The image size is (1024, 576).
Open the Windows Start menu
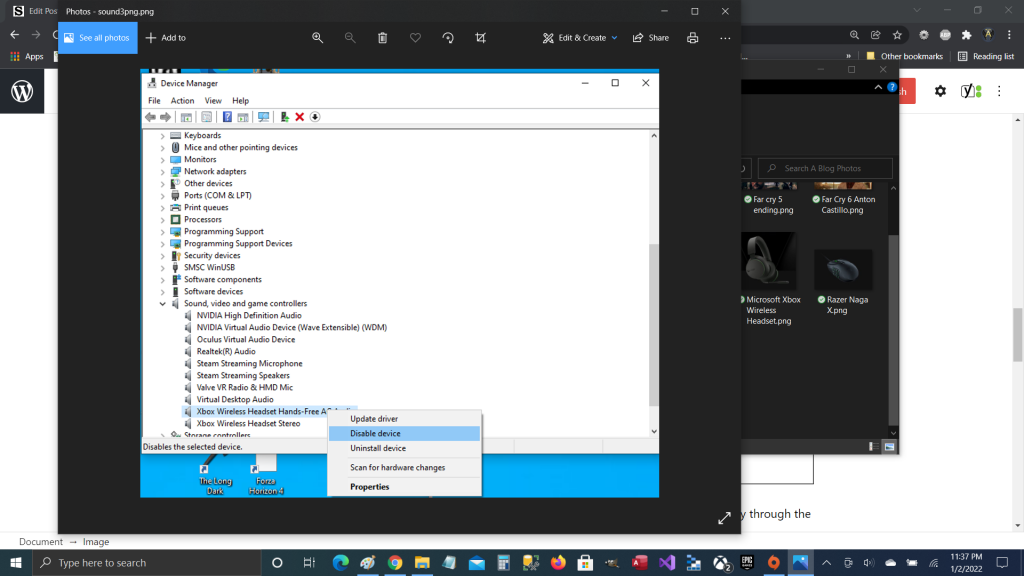pyautogui.click(x=16, y=562)
